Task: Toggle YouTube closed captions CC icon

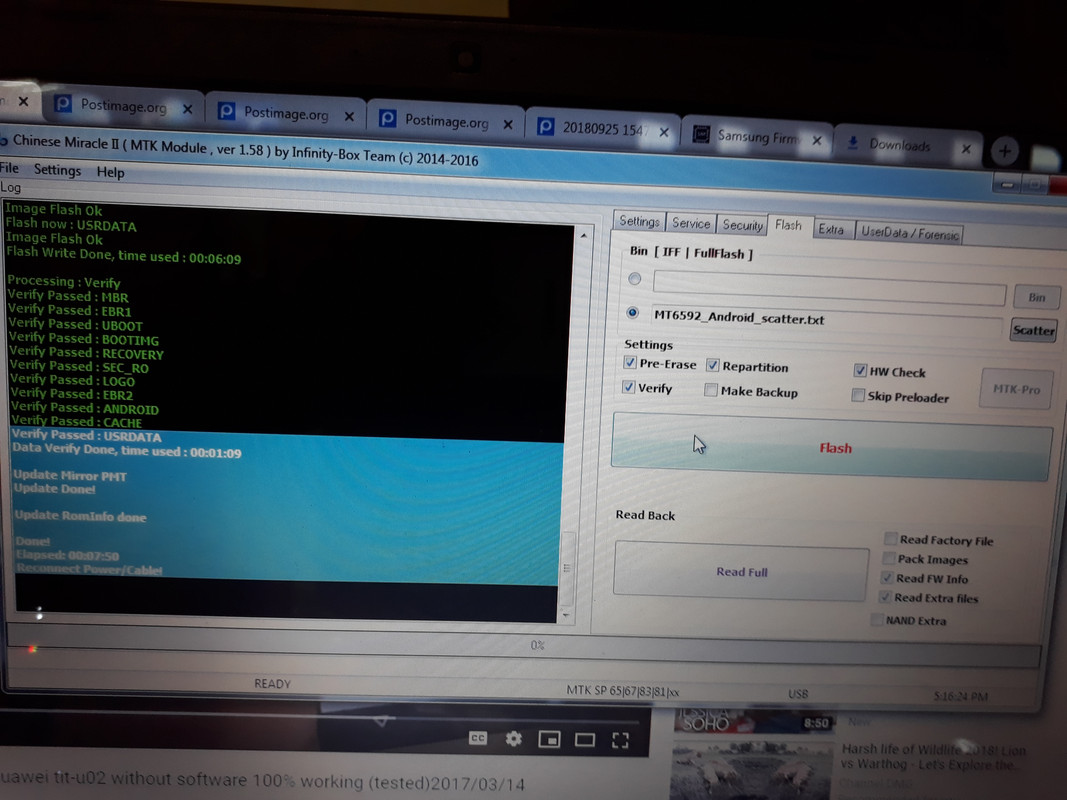Action: pyautogui.click(x=478, y=738)
